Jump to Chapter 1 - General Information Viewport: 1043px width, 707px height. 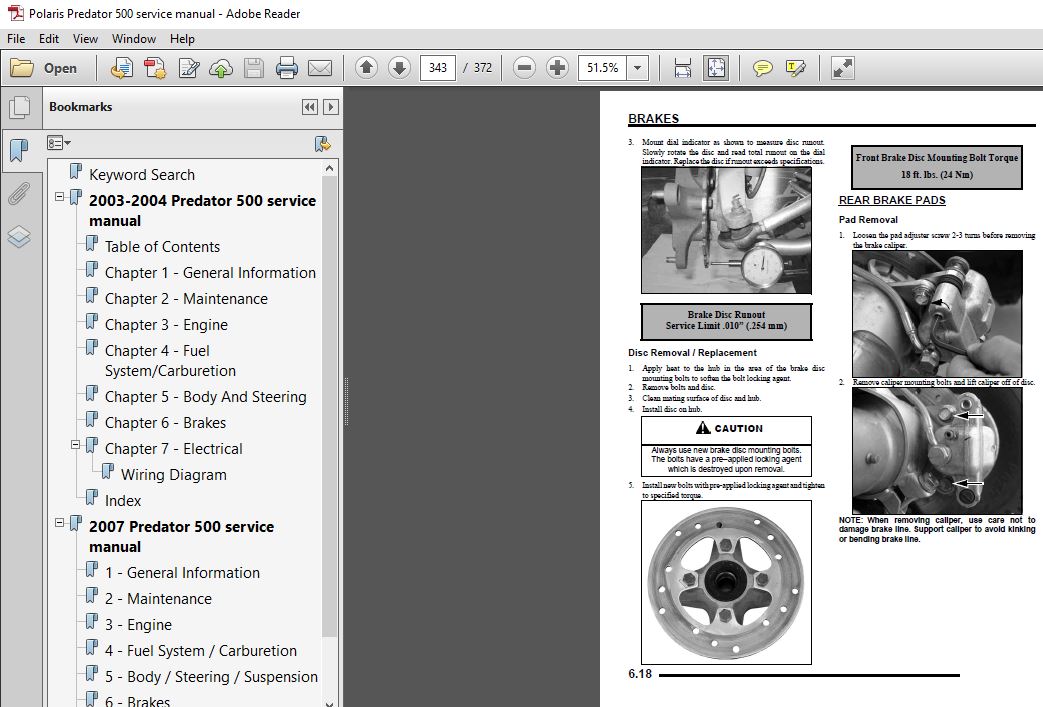coord(210,273)
